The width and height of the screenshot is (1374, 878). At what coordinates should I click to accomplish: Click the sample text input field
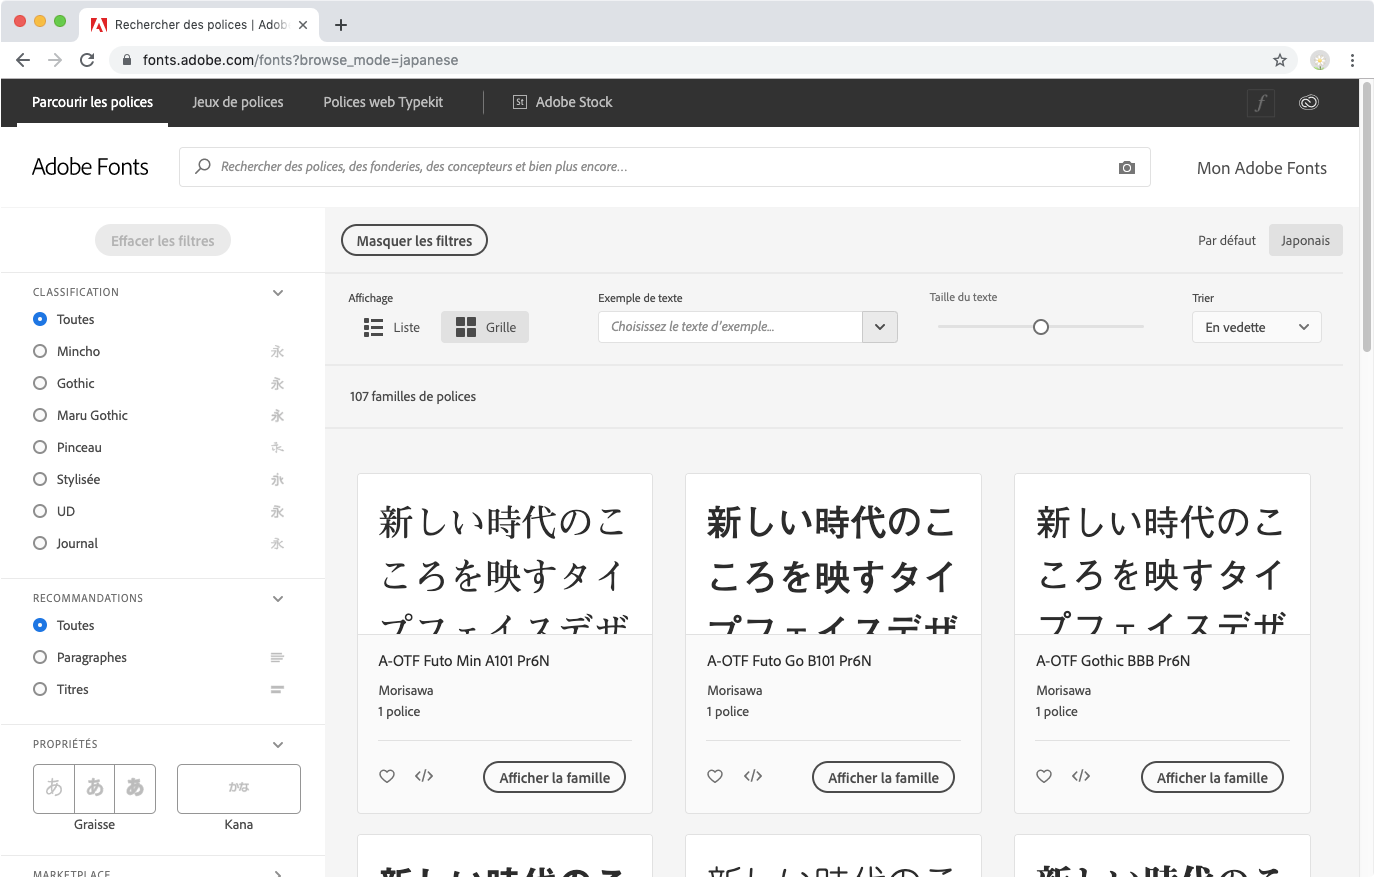point(730,327)
